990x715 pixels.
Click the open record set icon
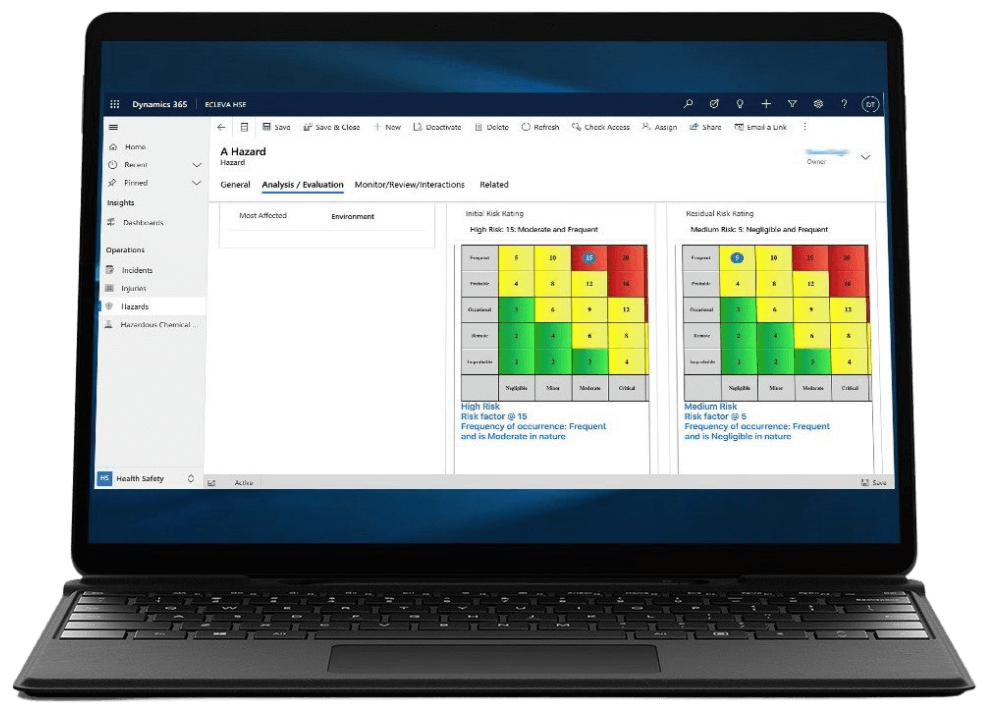tap(244, 127)
